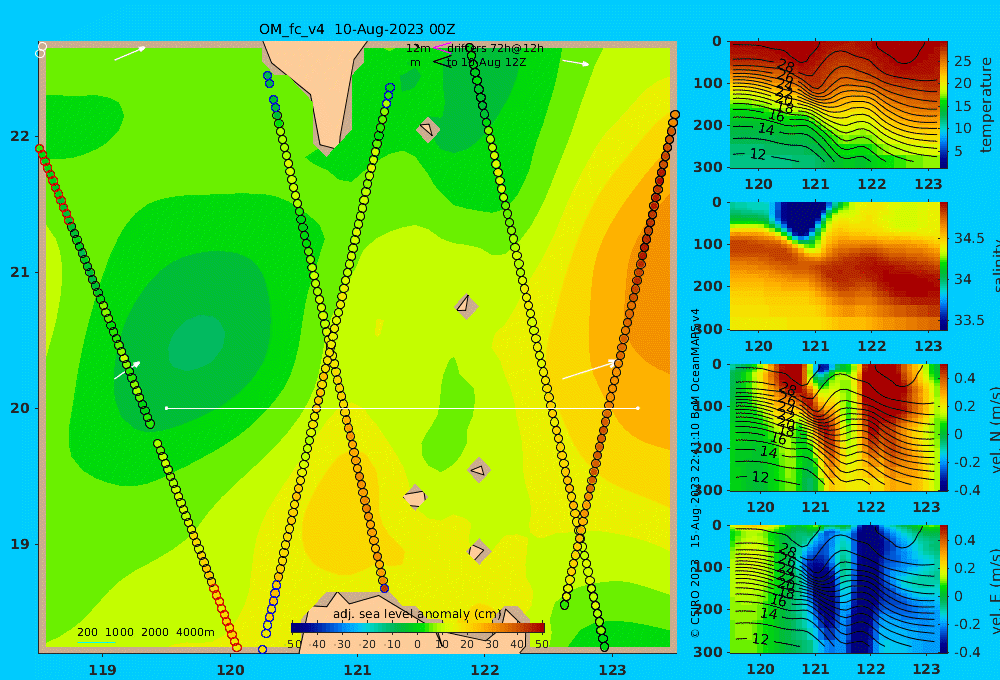Viewport: 1000px width, 680px height.
Task: Click latitude tick label 21 on map
Action: (x=20, y=272)
